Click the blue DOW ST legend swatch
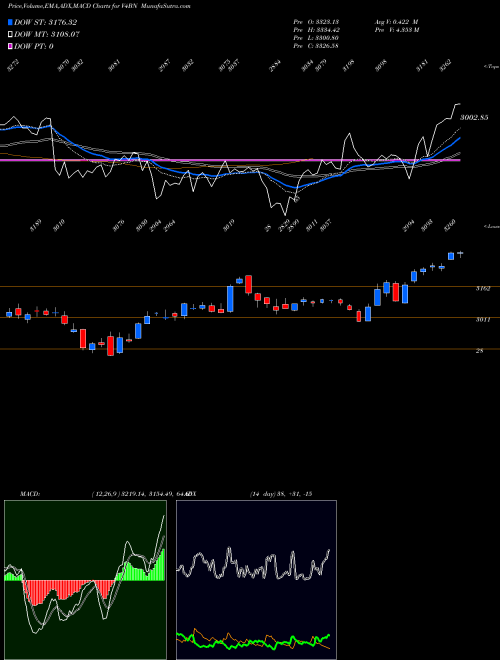 pyautogui.click(x=10, y=22)
